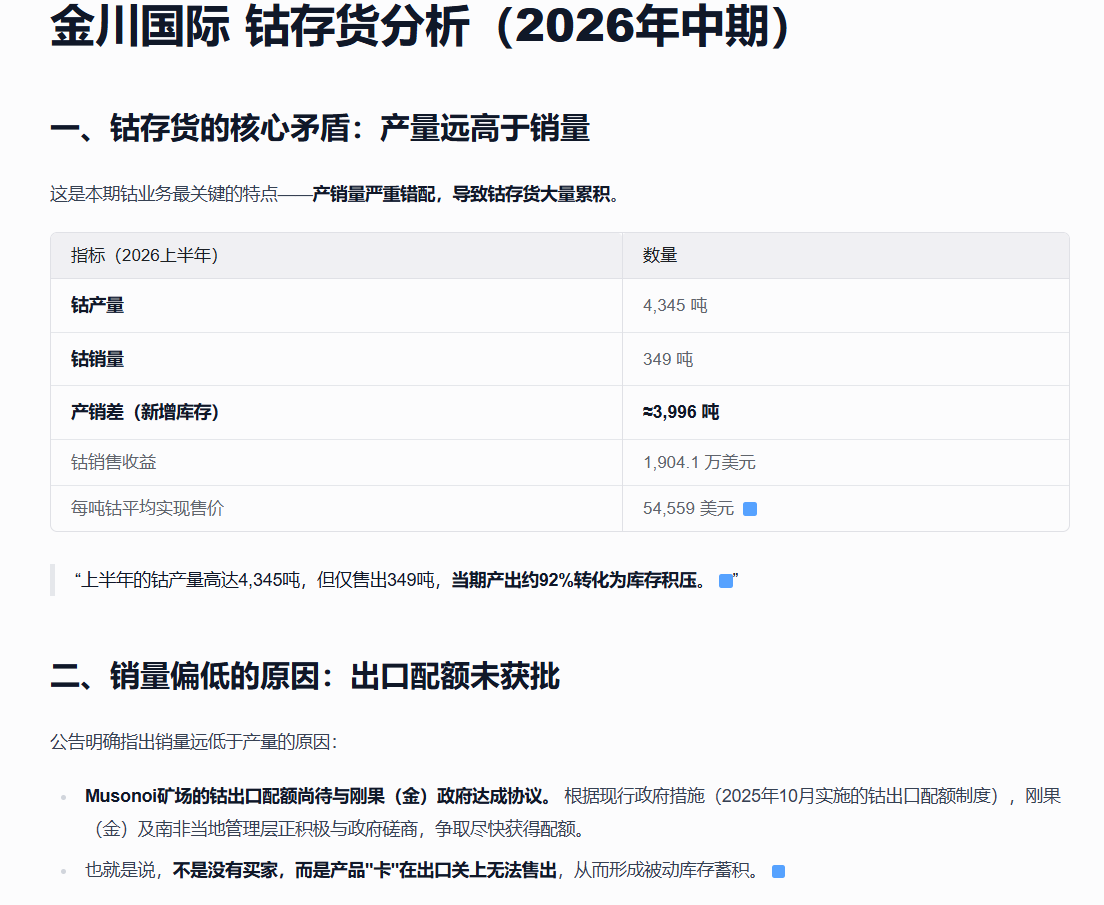Select the page title 金川国际 钴存货分析

pyautogui.click(x=420, y=27)
